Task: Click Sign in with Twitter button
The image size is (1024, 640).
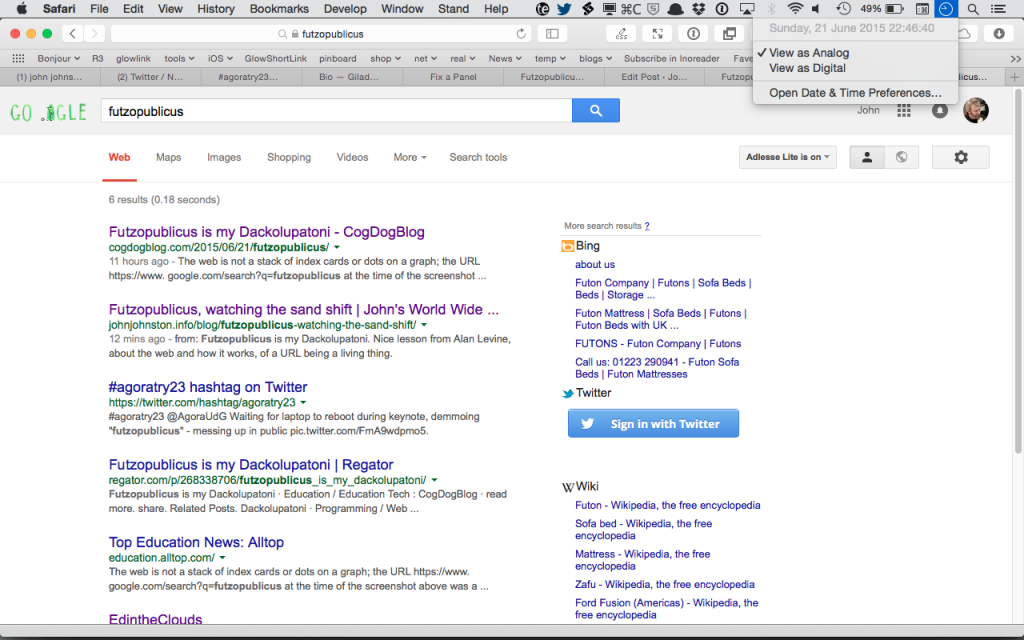Action: click(653, 423)
